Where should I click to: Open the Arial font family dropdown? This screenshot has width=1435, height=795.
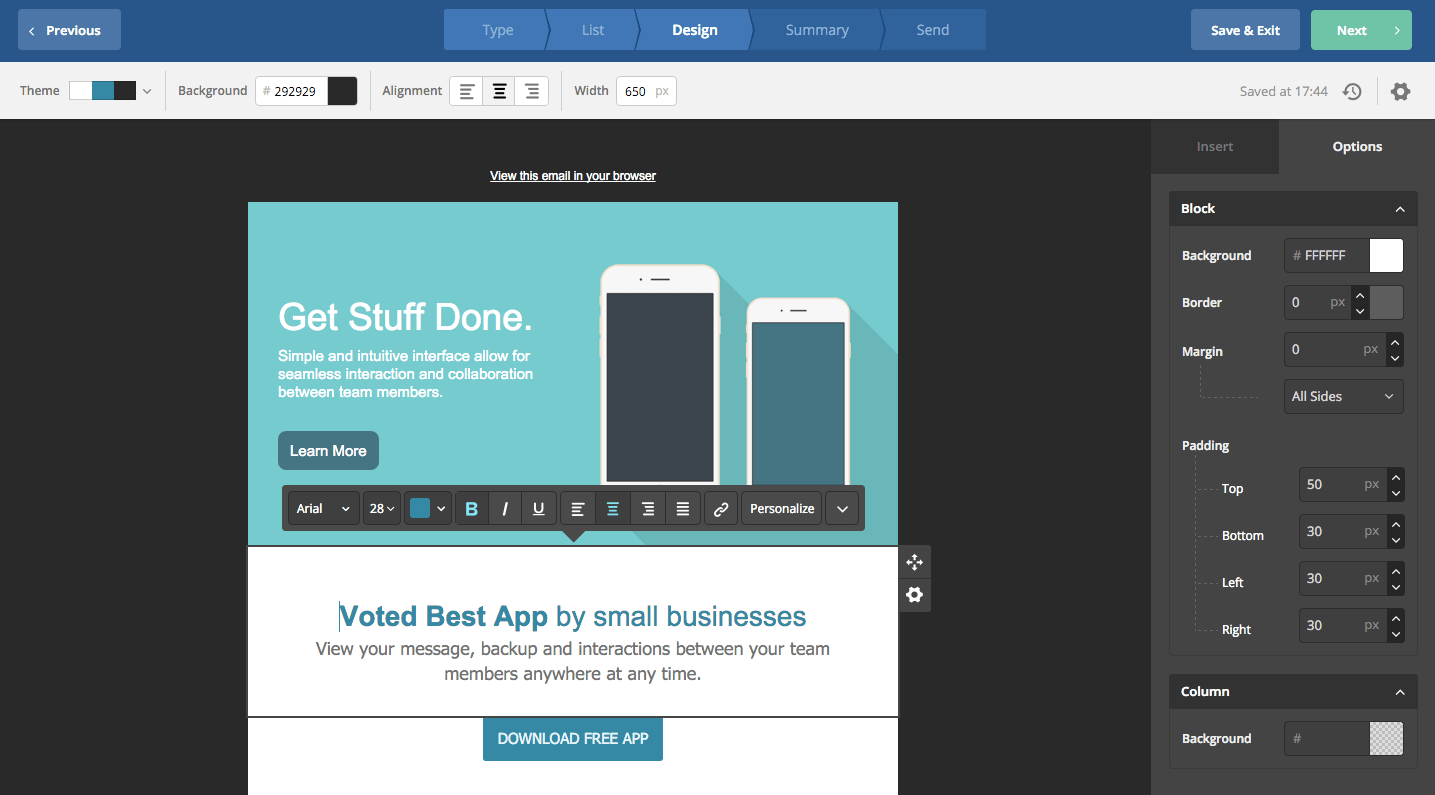(x=322, y=508)
